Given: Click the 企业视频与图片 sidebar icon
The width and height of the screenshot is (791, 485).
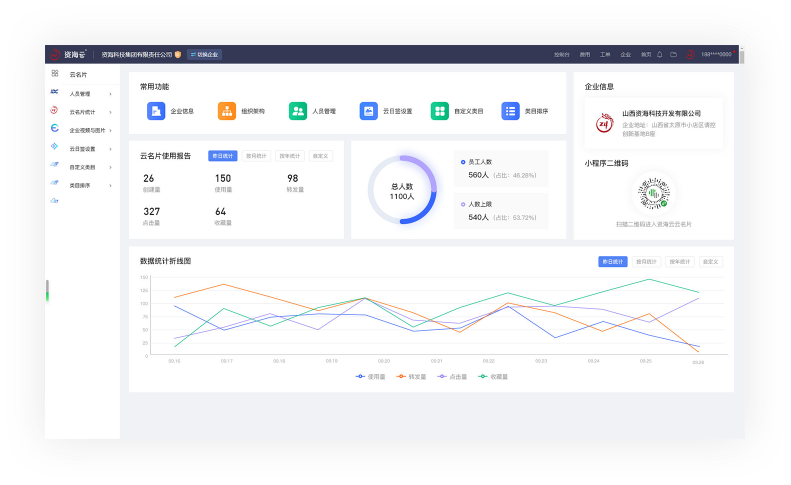Looking at the screenshot, I should (x=54, y=128).
